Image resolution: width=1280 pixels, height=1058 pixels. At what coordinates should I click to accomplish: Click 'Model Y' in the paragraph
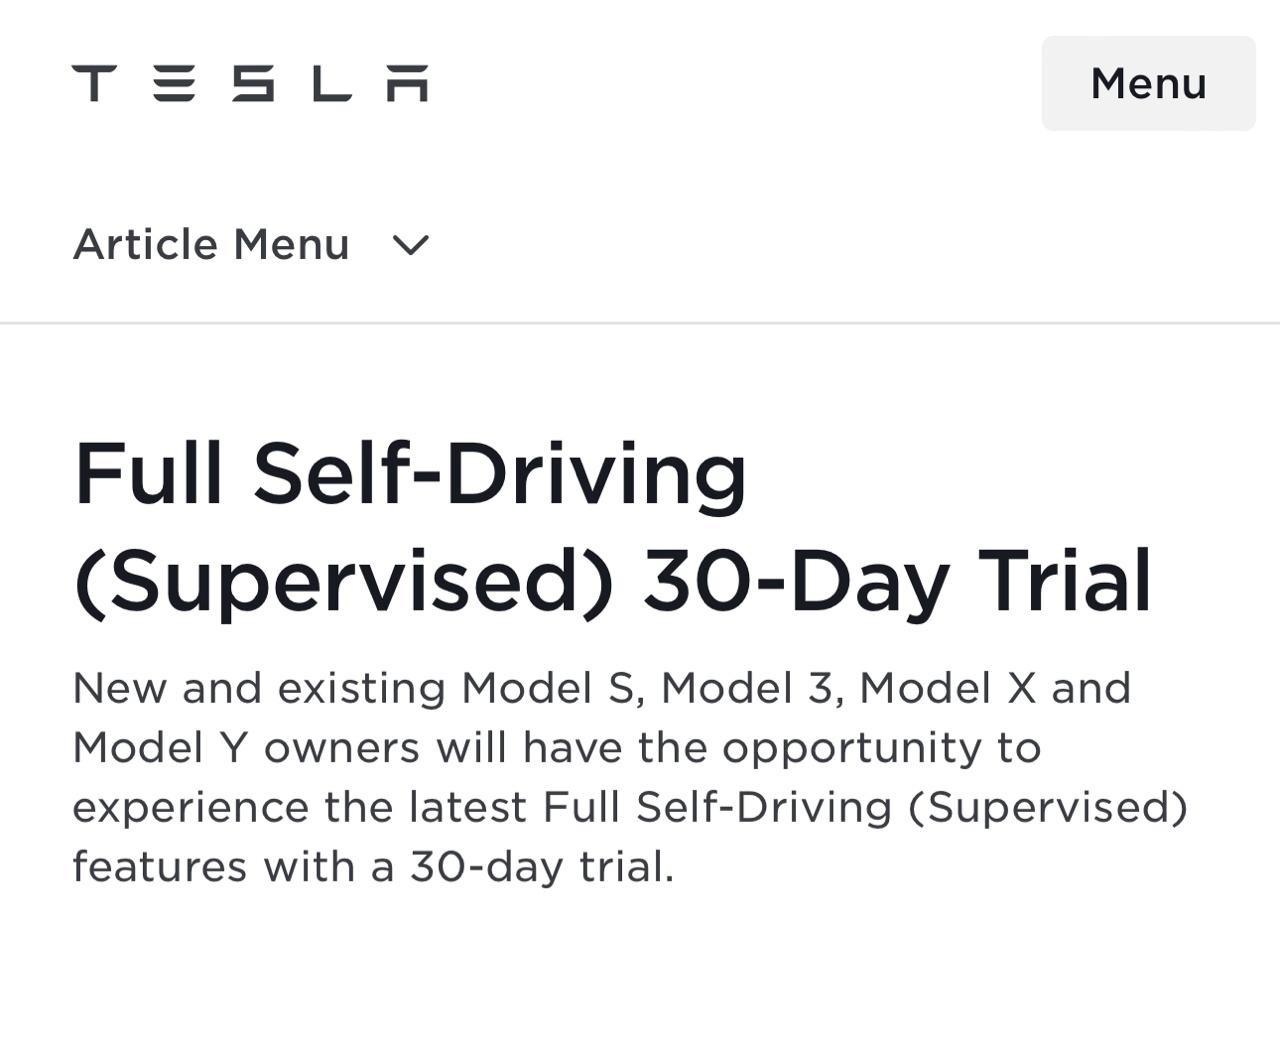(x=160, y=748)
